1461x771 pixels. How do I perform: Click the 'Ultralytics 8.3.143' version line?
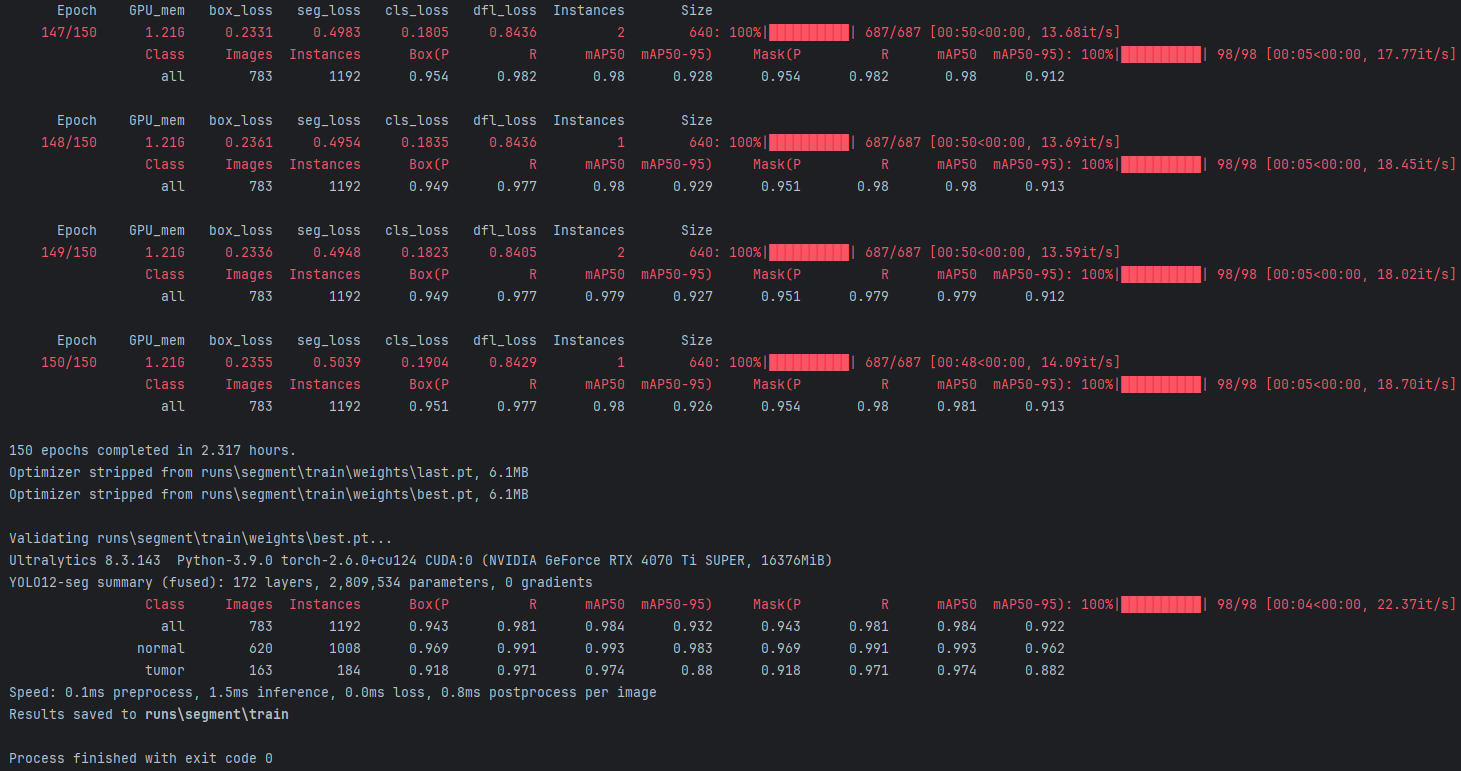(x=420, y=561)
